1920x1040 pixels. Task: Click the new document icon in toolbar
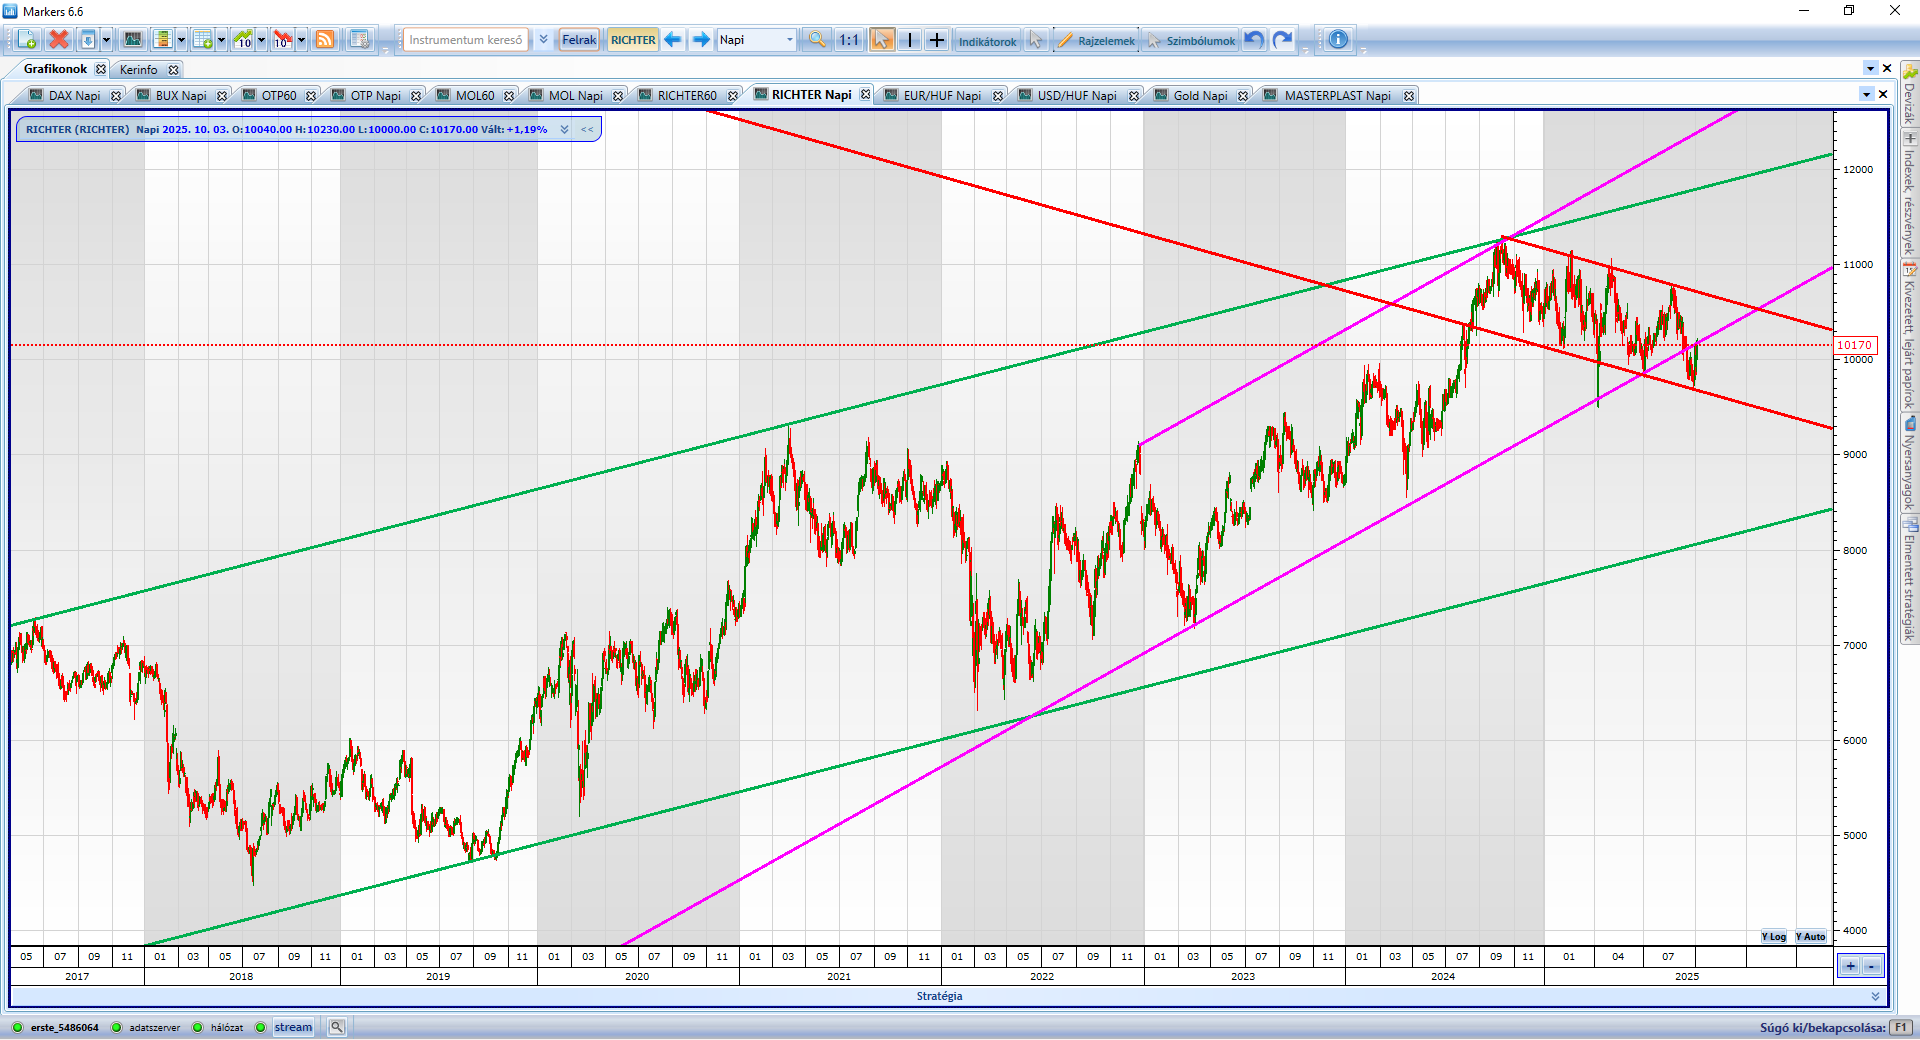pyautogui.click(x=27, y=40)
